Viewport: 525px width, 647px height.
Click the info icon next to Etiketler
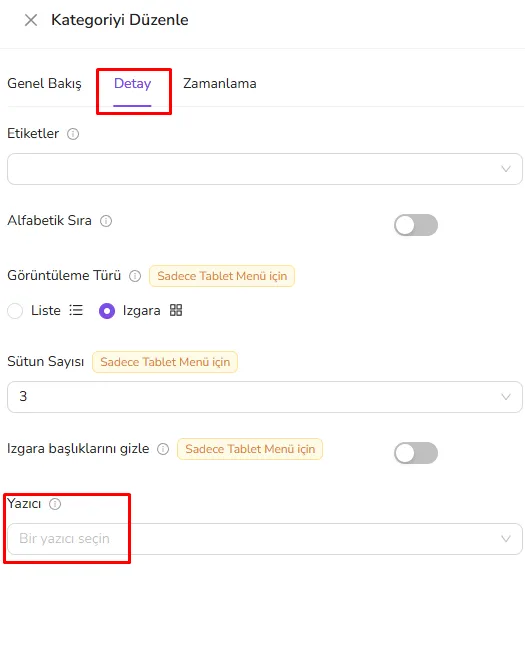tap(73, 134)
